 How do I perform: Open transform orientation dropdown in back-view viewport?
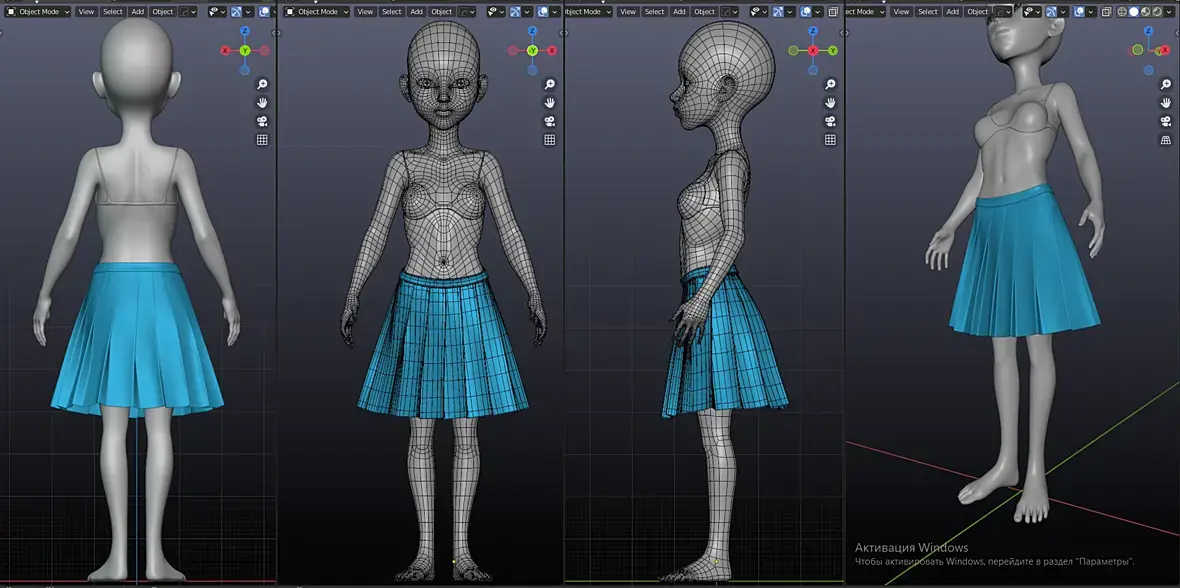pyautogui.click(x=188, y=11)
